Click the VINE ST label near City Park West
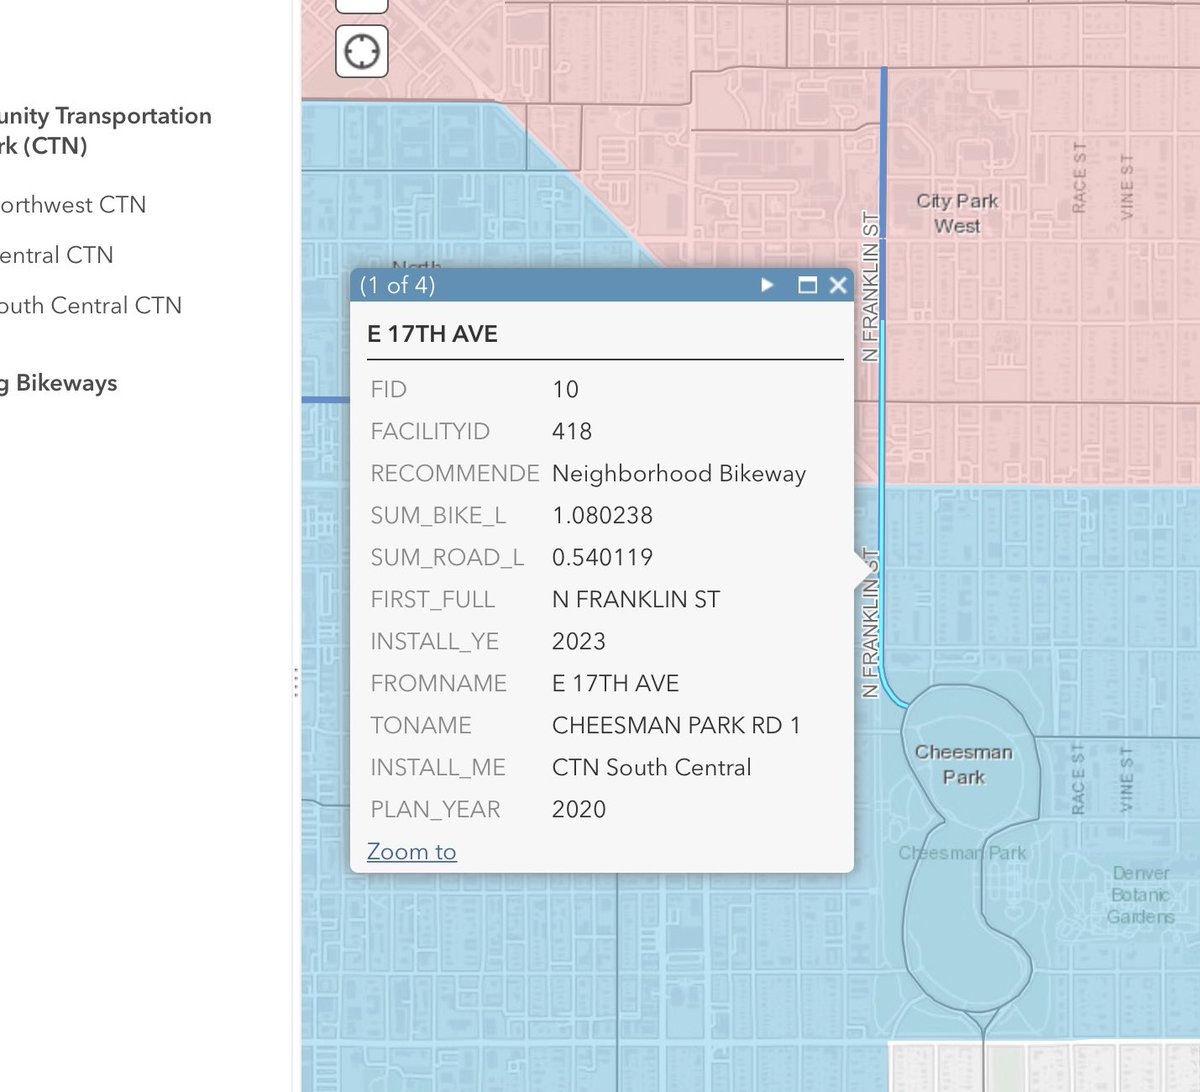1200x1092 pixels. (1127, 186)
